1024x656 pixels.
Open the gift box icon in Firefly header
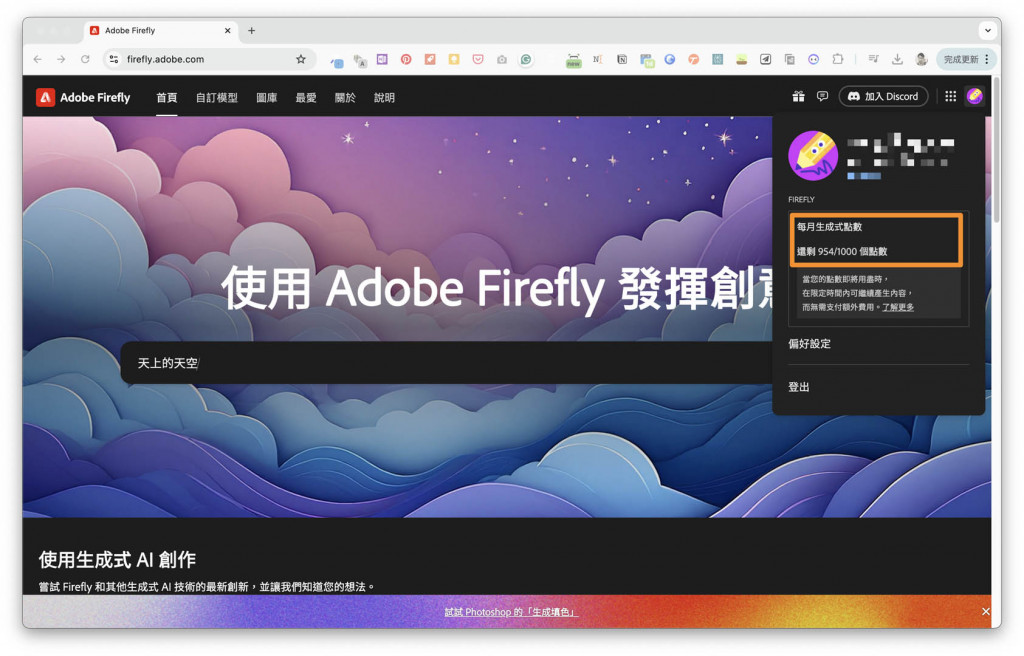pyautogui.click(x=798, y=97)
